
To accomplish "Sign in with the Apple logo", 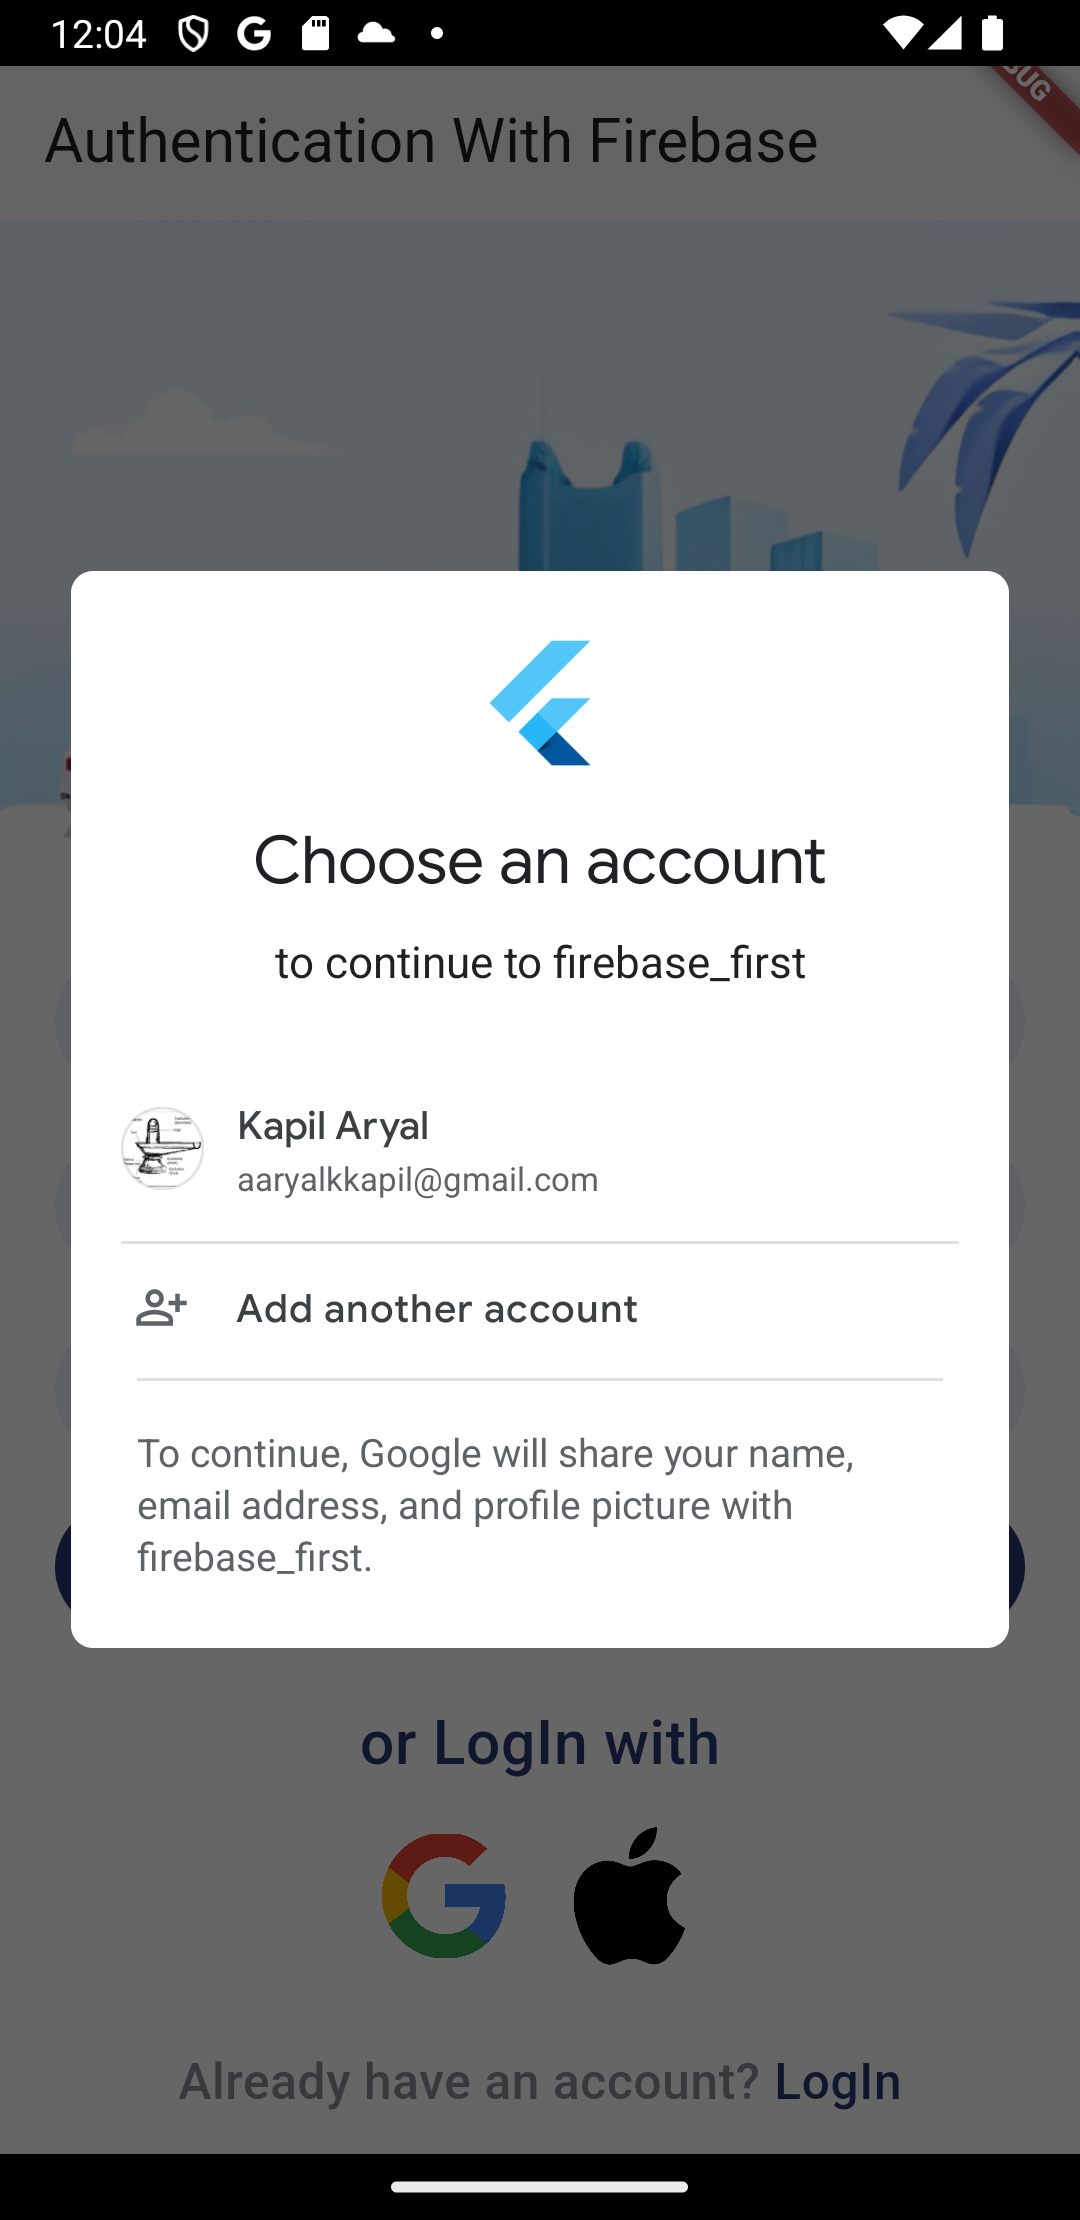I will [x=630, y=1895].
